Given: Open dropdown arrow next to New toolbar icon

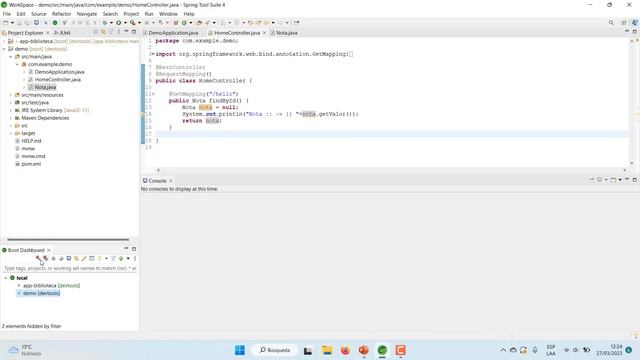Looking at the screenshot, I should click(12, 23).
